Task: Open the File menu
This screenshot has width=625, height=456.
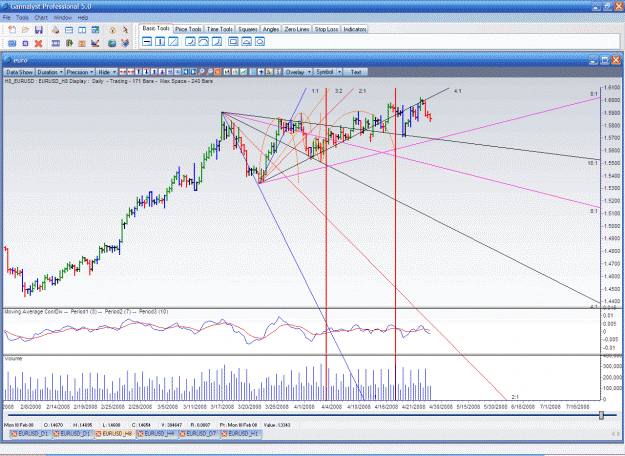Action: [7, 18]
